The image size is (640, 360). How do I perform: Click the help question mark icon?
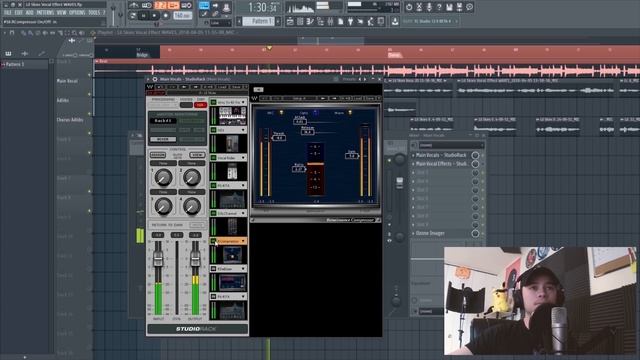439,7
